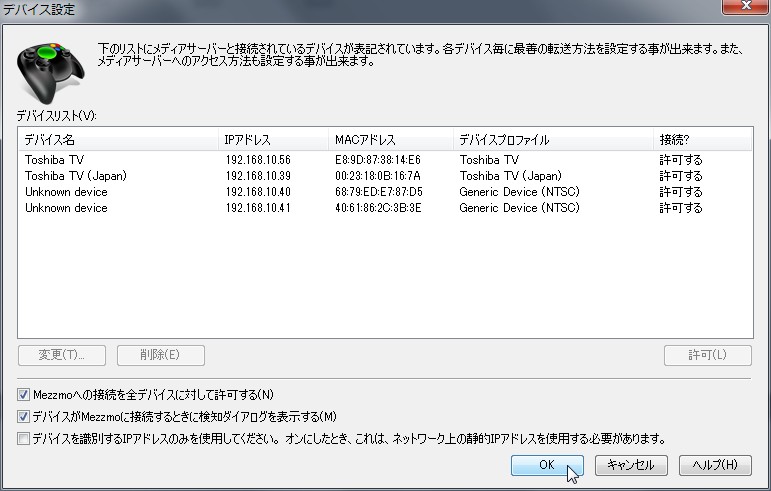Click 許可する status for 192.168.10.40 row
The height and width of the screenshot is (491, 771).
tap(681, 192)
